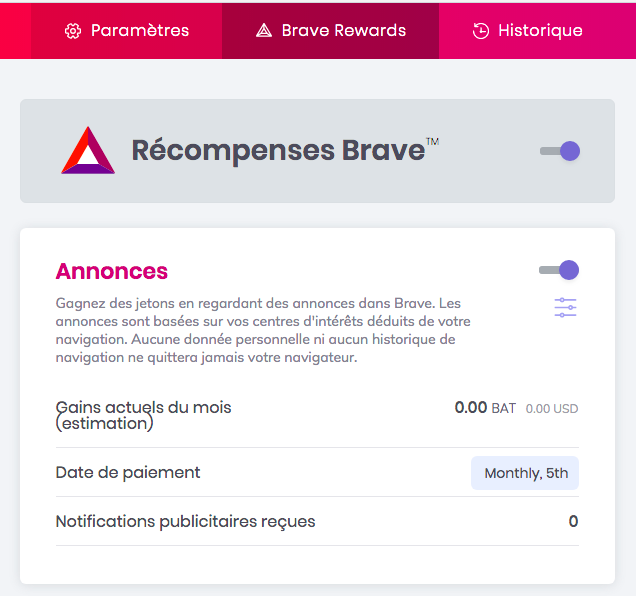Click the Date de paiement label
The height and width of the screenshot is (596, 636).
(x=128, y=472)
